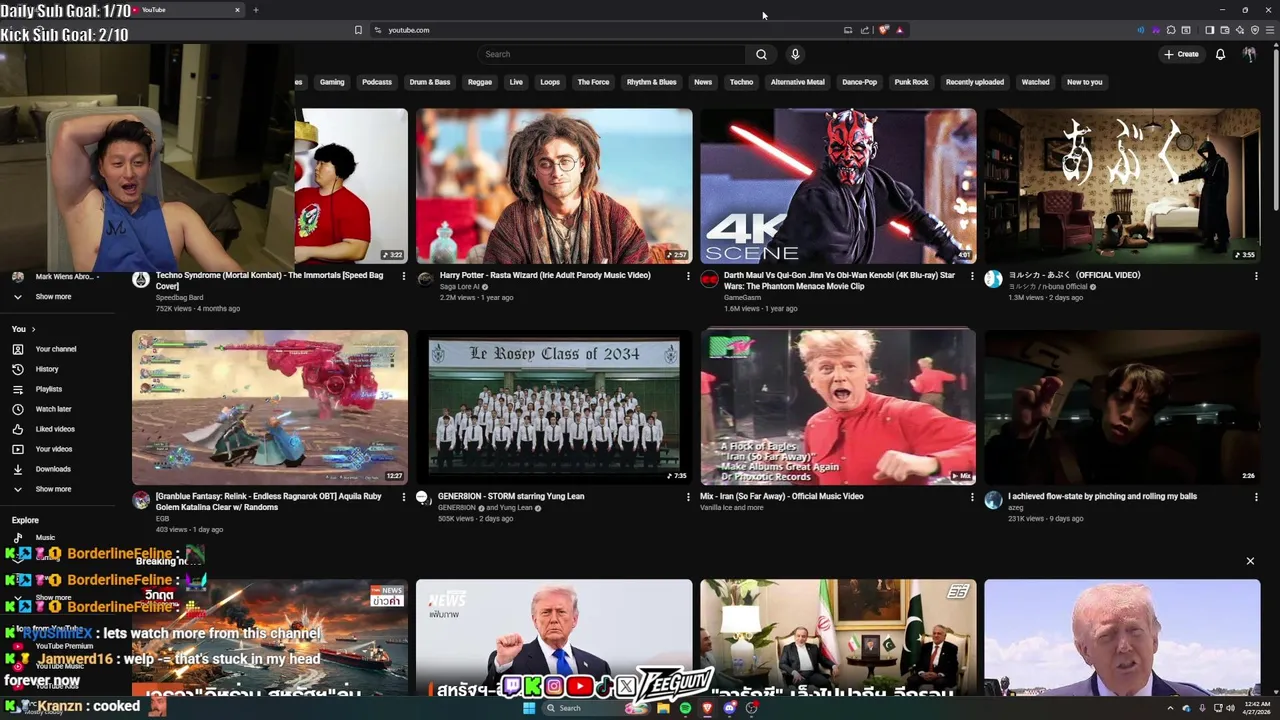Open options menu for Granblue Fantasy video

(404, 497)
